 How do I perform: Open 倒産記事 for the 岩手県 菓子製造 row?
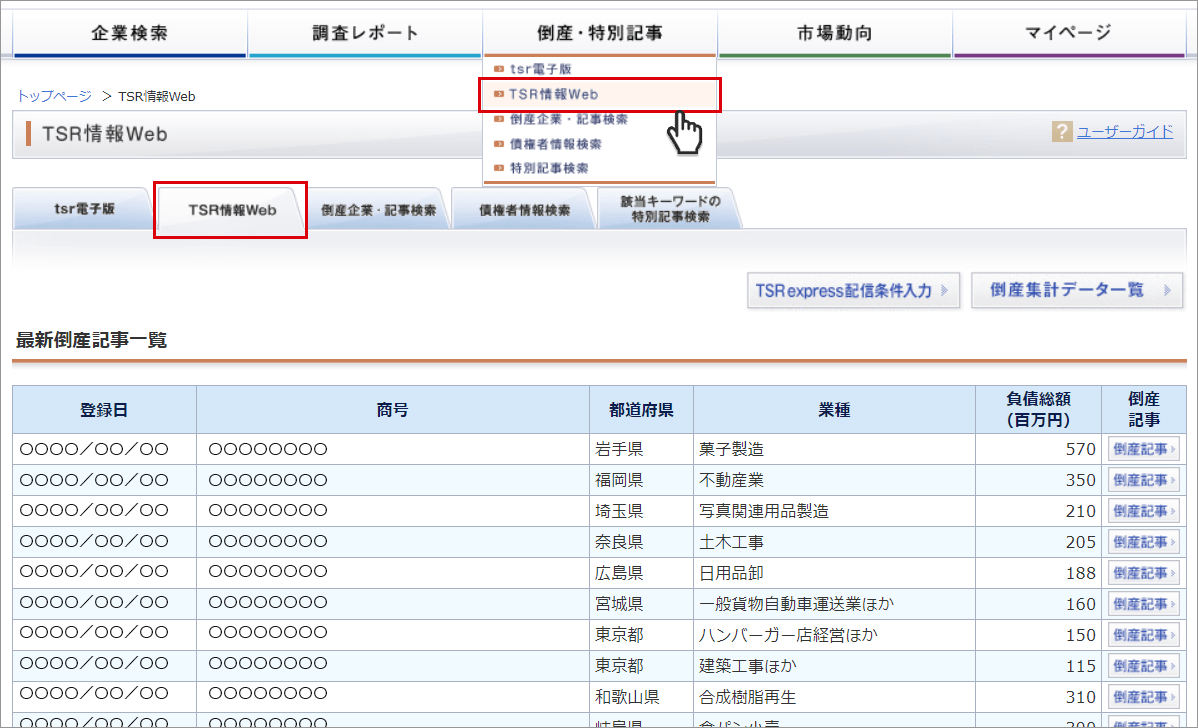pyautogui.click(x=1143, y=449)
